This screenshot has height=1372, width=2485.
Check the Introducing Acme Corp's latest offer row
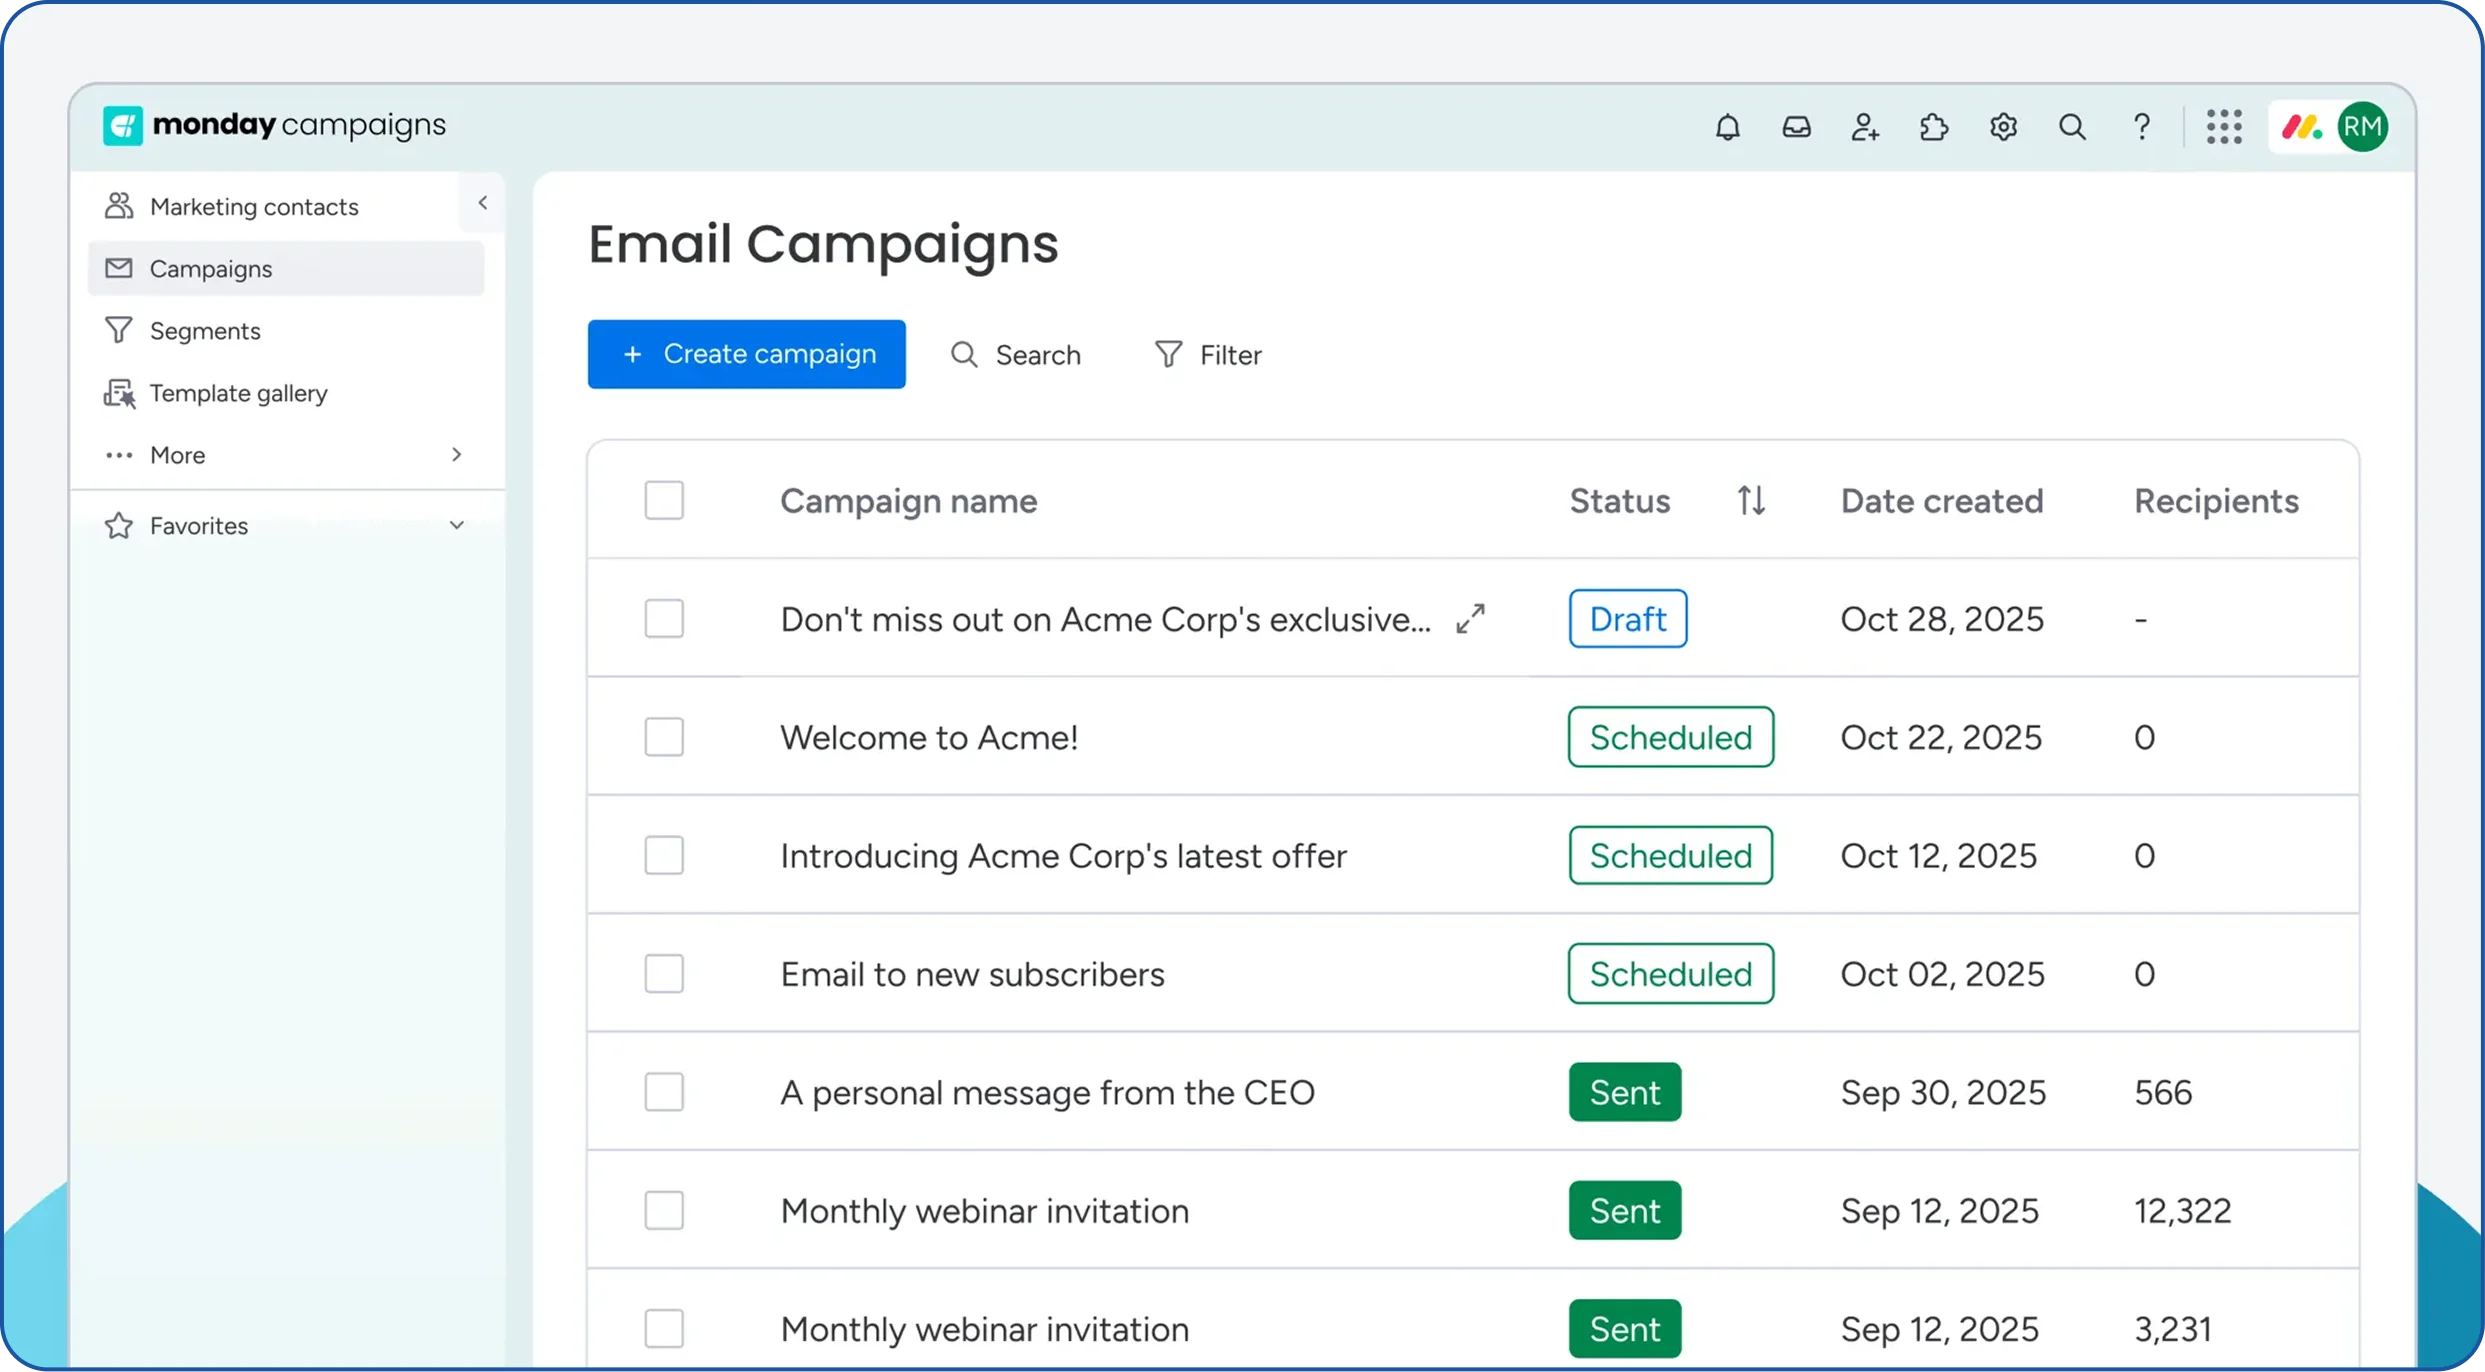click(664, 856)
